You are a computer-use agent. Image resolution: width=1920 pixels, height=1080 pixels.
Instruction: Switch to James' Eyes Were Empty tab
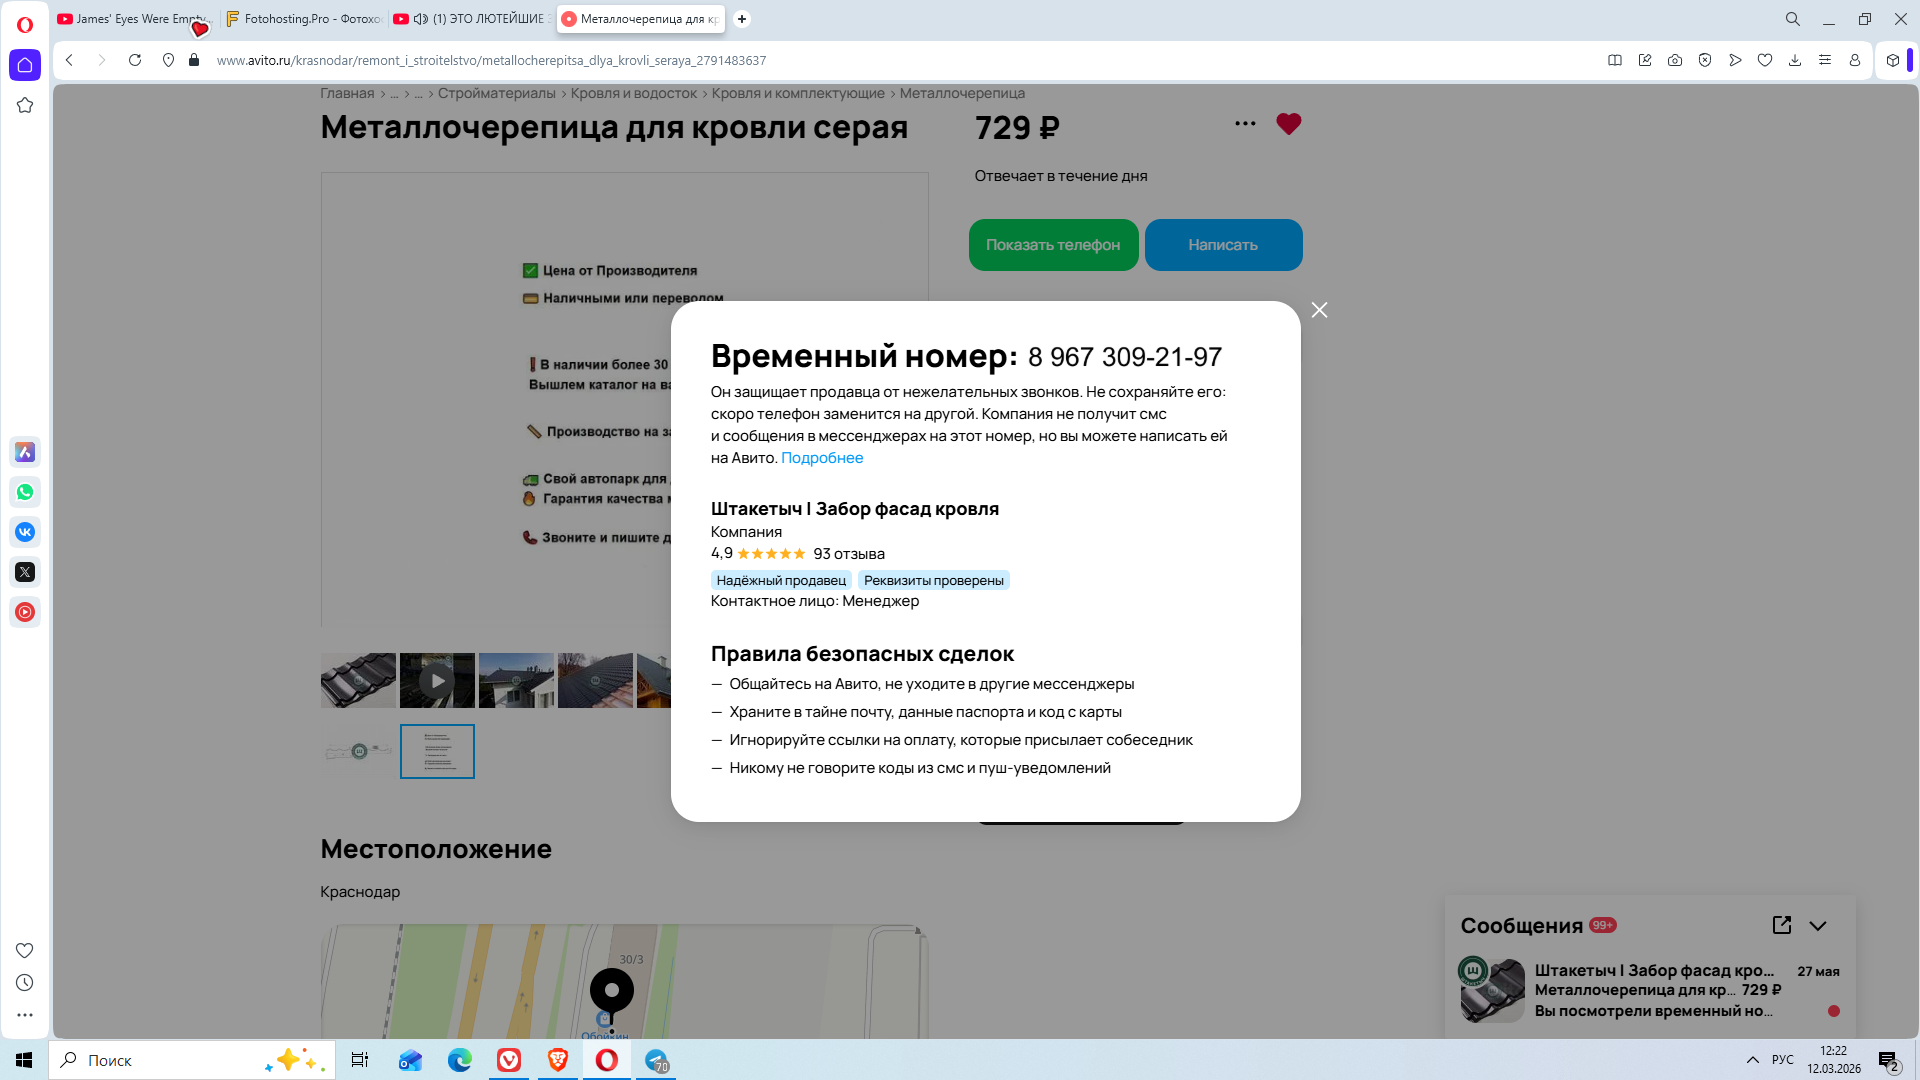(x=130, y=19)
